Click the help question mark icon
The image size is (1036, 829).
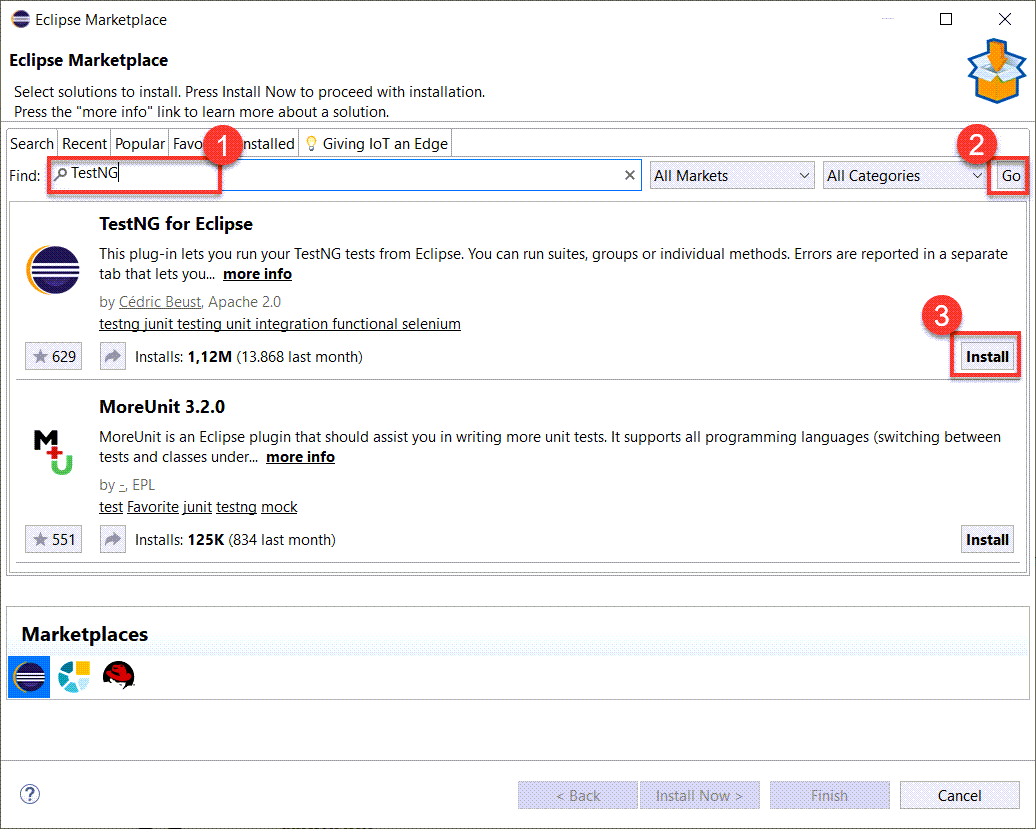(x=30, y=794)
